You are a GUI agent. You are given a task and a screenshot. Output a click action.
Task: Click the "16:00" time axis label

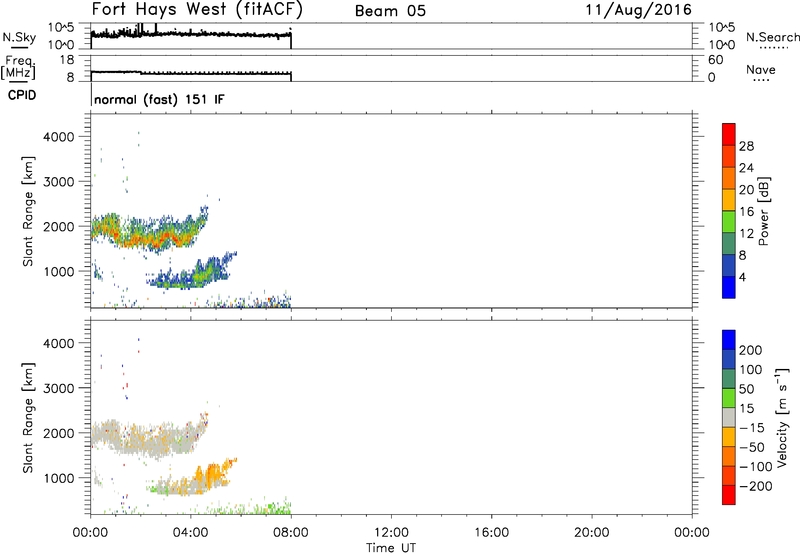coord(491,533)
